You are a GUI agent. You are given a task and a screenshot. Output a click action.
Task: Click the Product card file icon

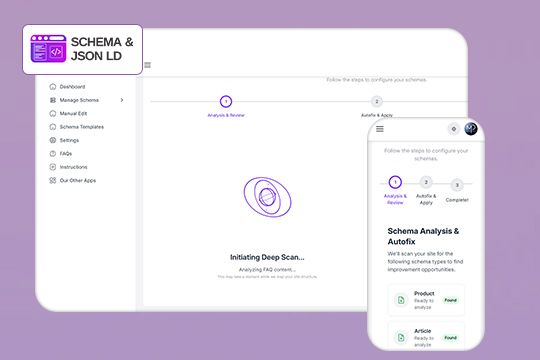[x=401, y=300]
